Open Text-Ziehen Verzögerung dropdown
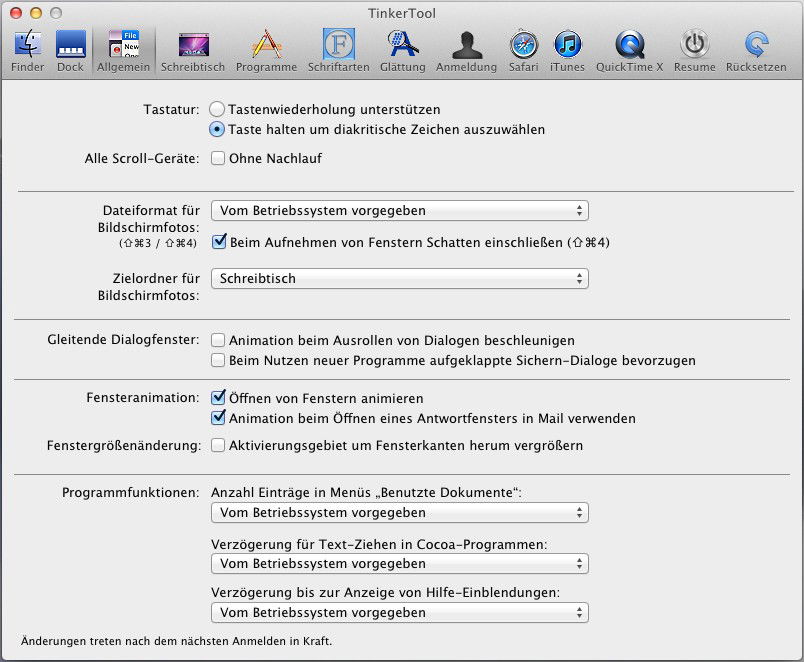 tap(400, 564)
